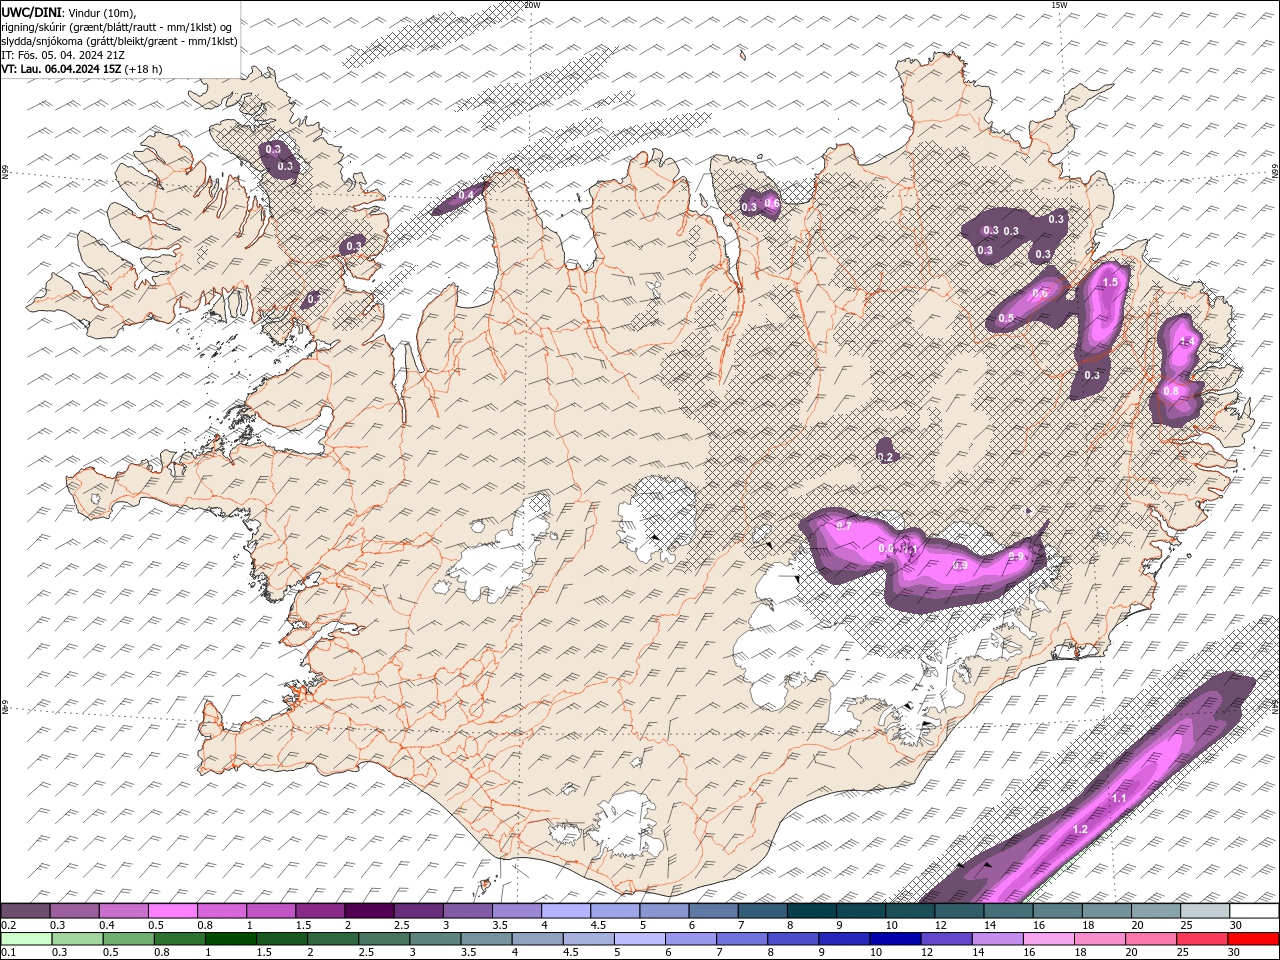The image size is (1280, 960).
Task: Click the 0.8 snowfall value in the east
Action: tap(1171, 391)
